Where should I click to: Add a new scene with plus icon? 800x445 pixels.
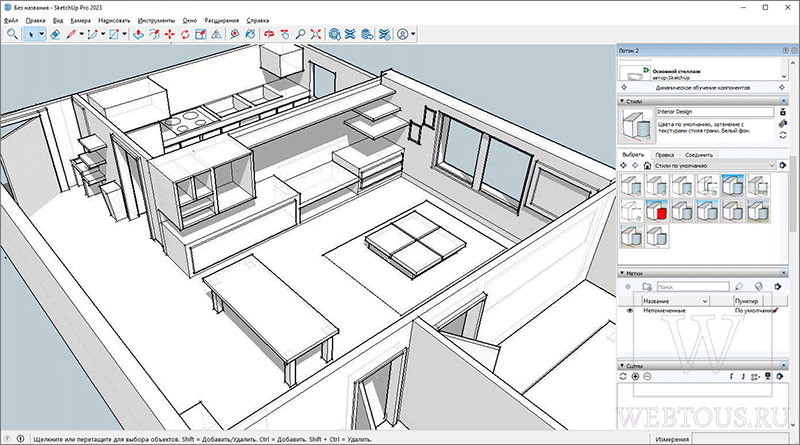(635, 377)
